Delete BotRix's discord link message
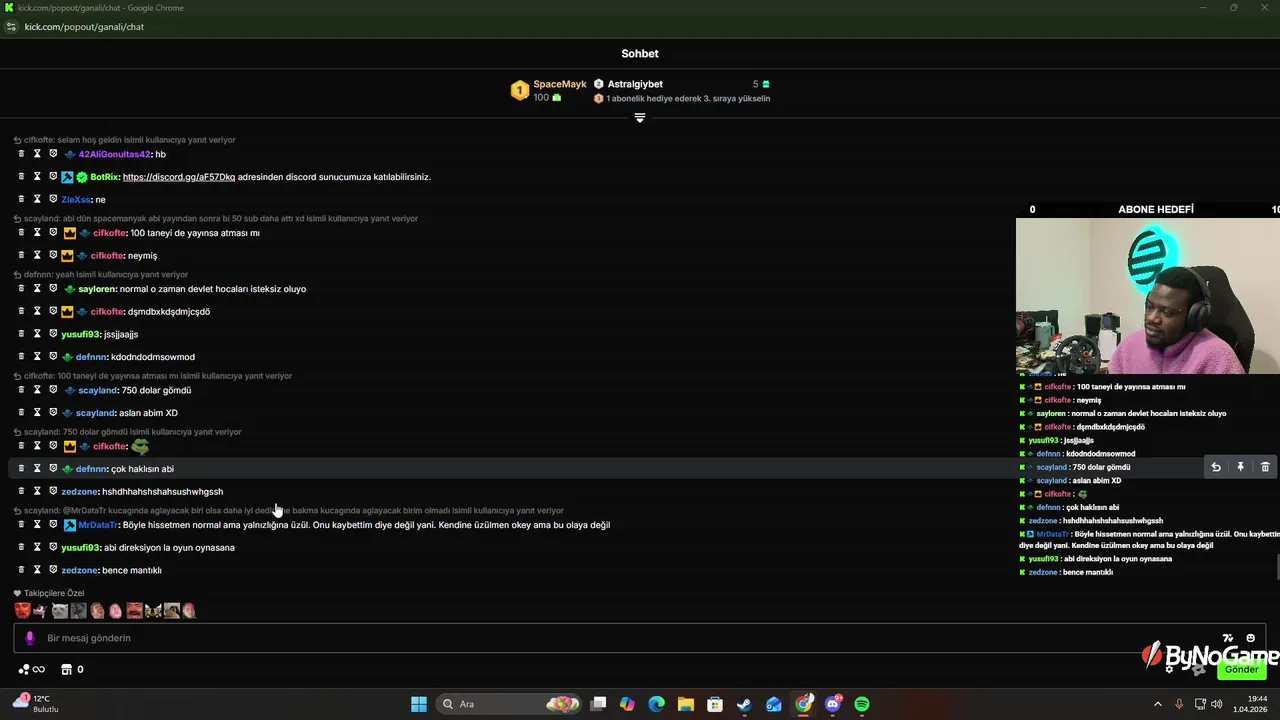1280x720 pixels. tap(21, 176)
